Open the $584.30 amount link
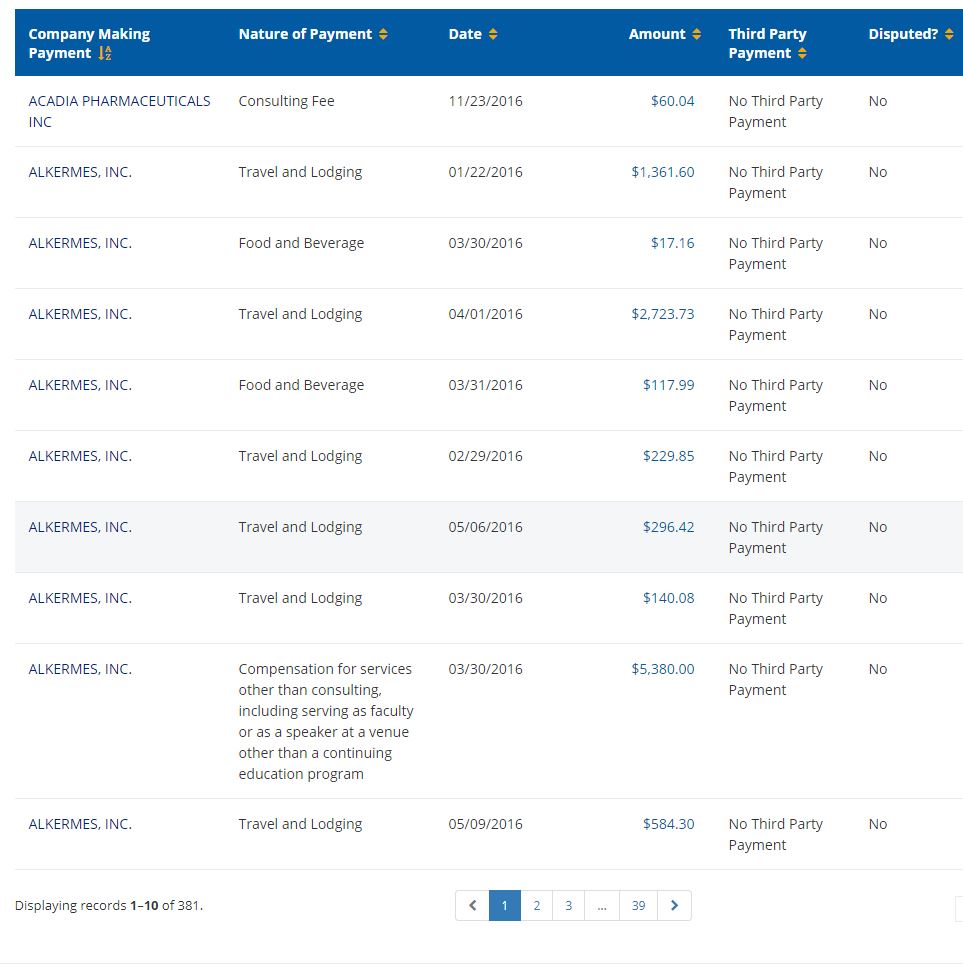The image size is (963, 974). 669,824
